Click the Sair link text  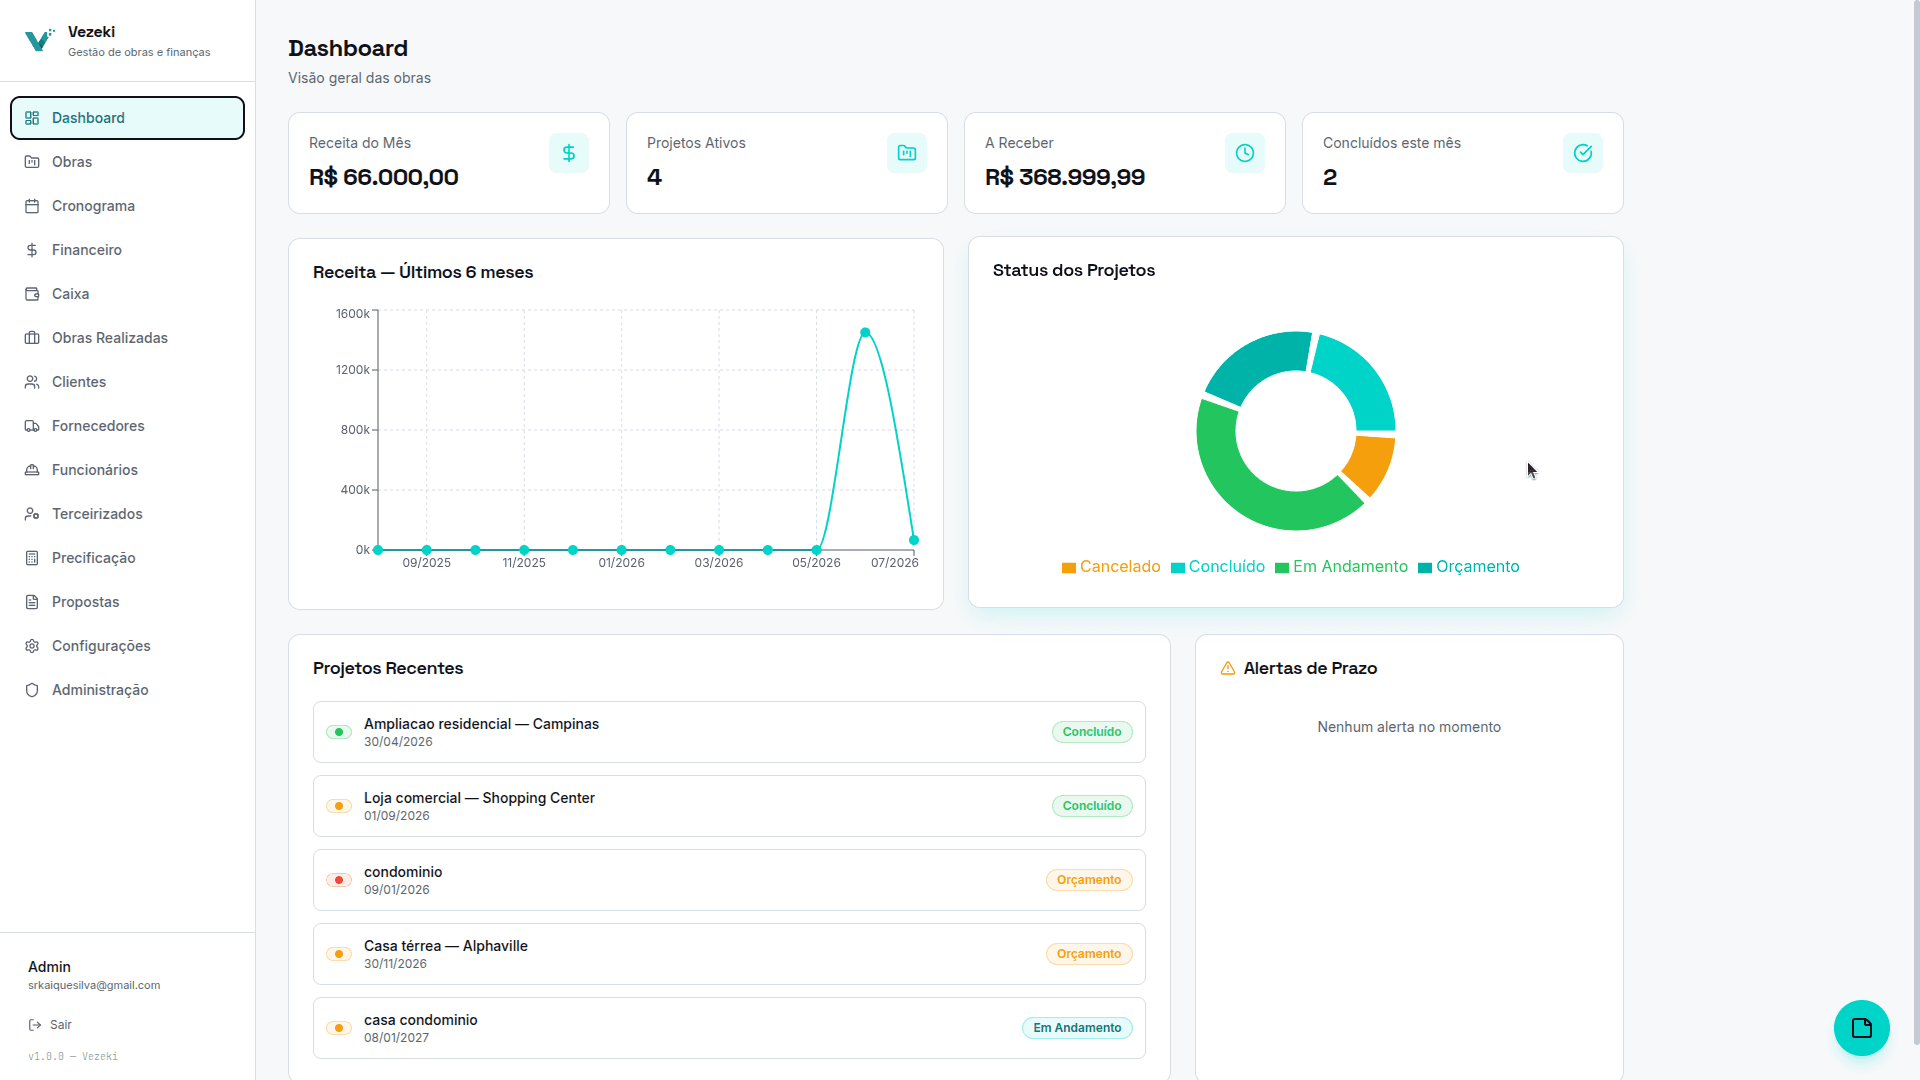point(61,1025)
